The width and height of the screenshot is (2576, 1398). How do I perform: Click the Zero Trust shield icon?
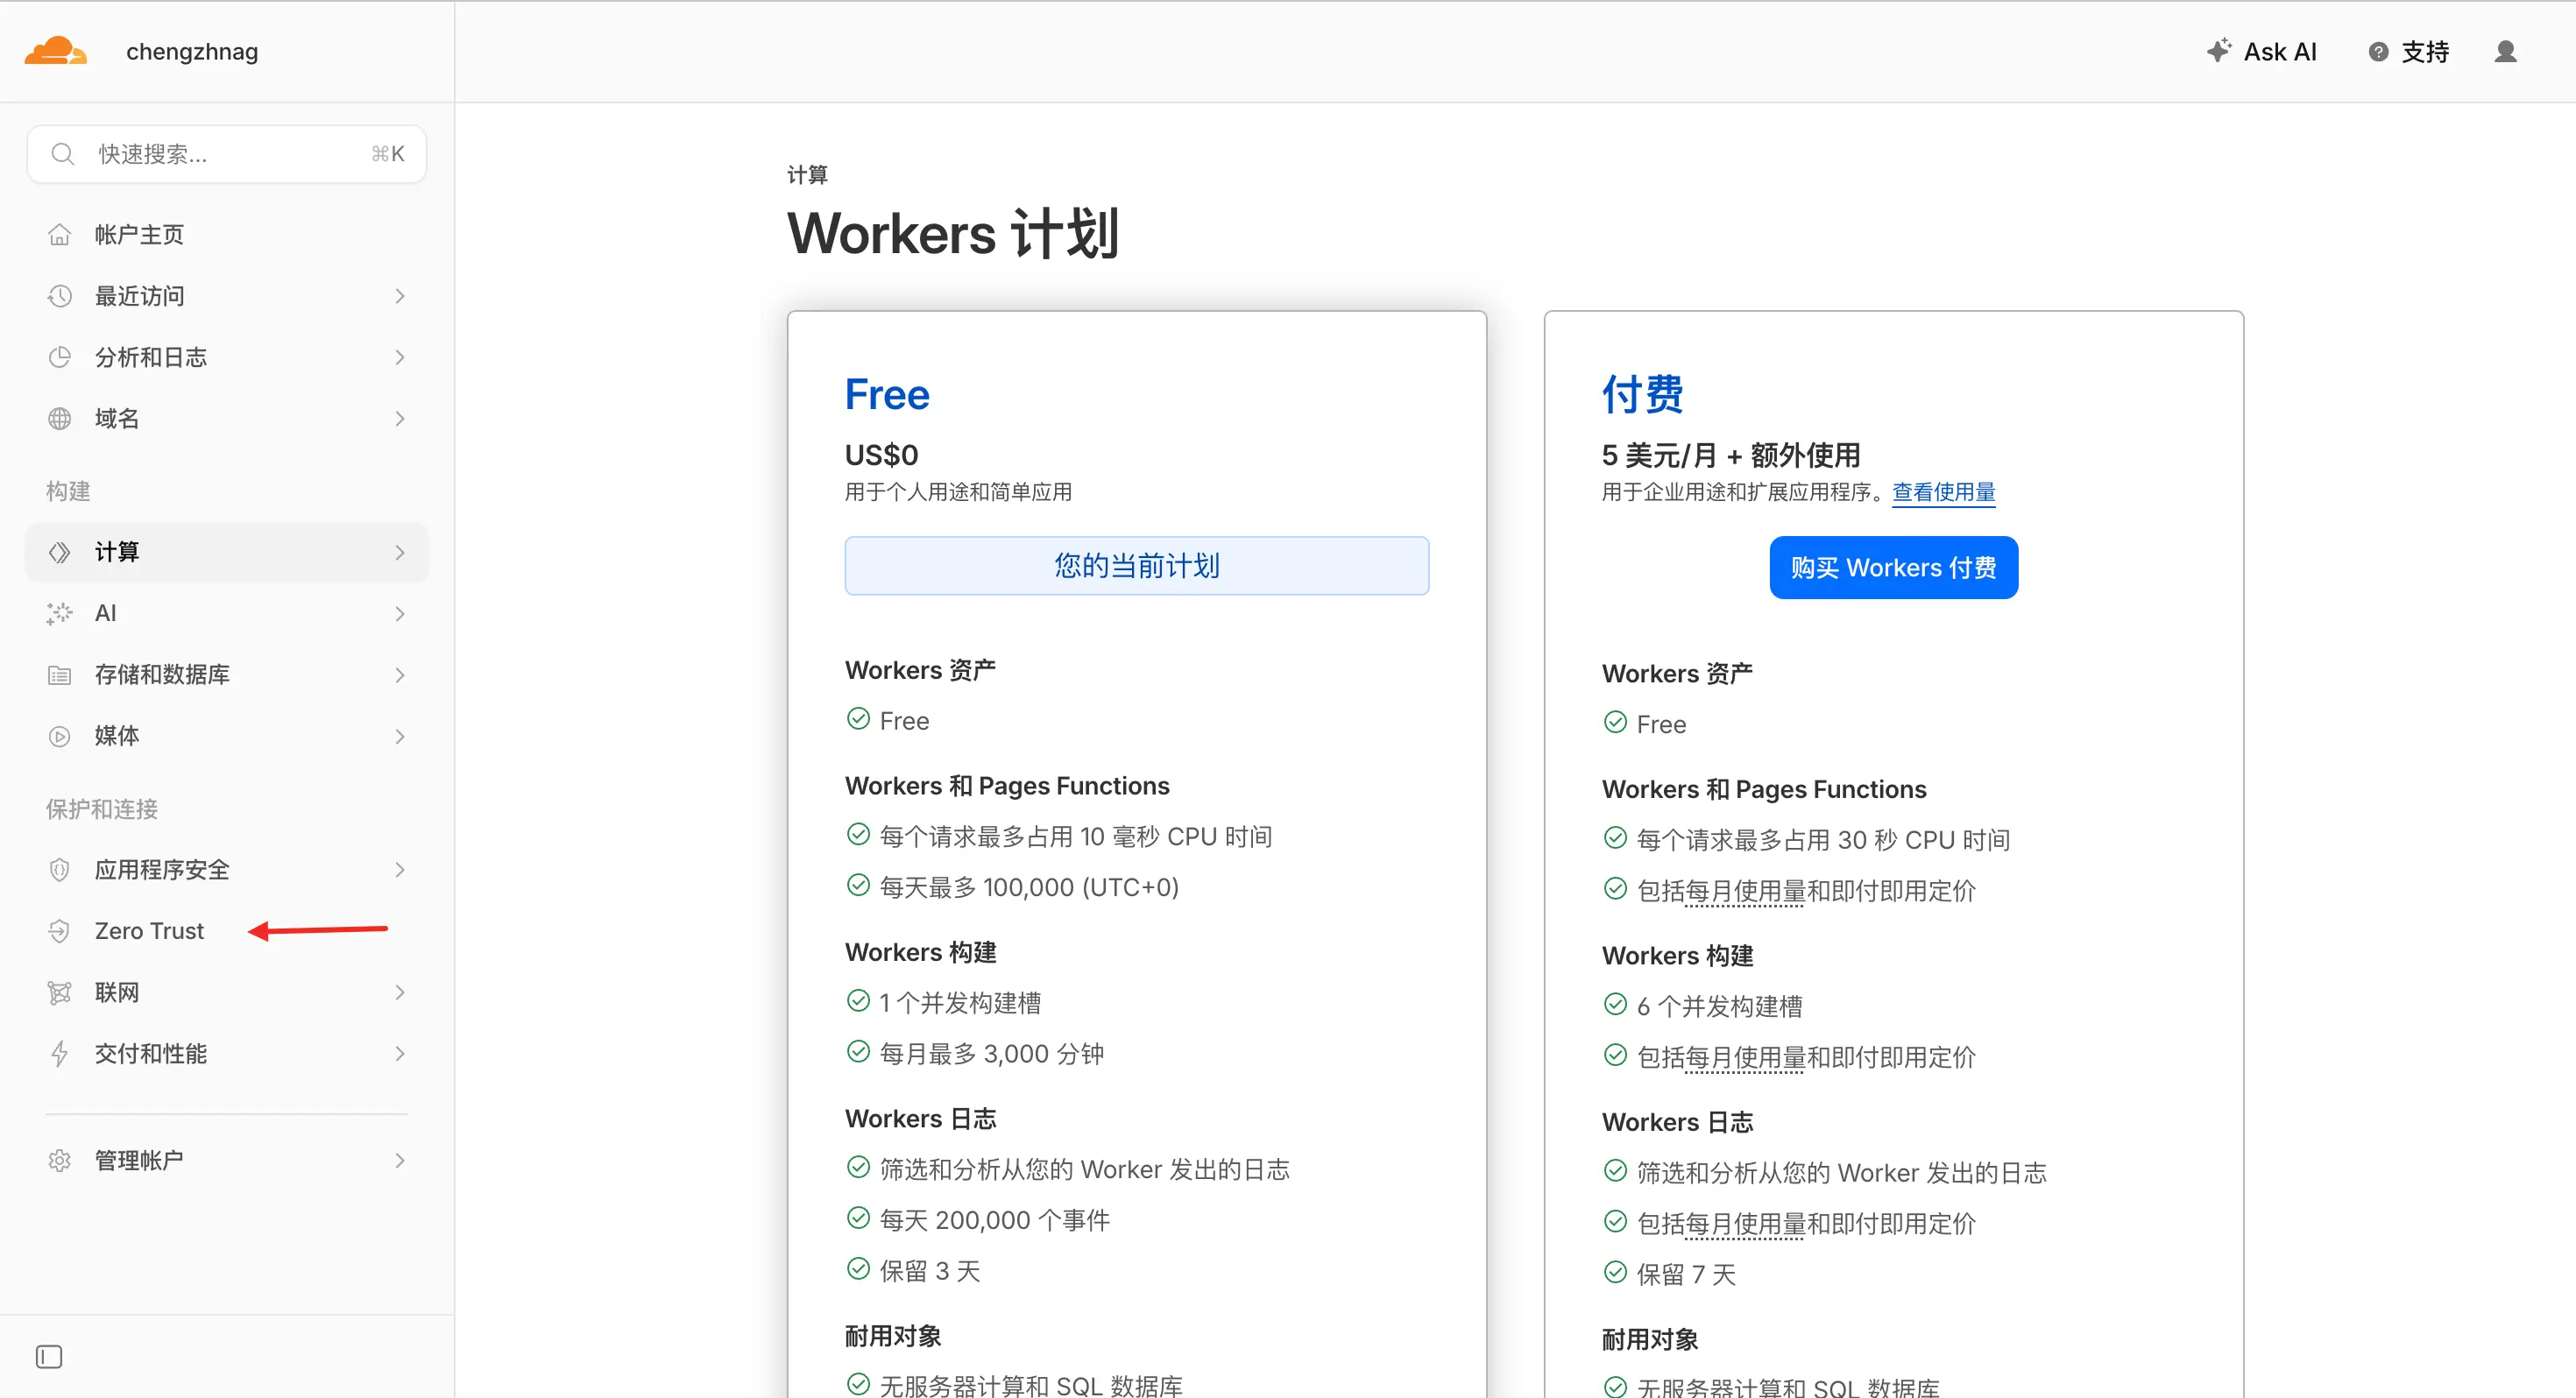point(60,931)
